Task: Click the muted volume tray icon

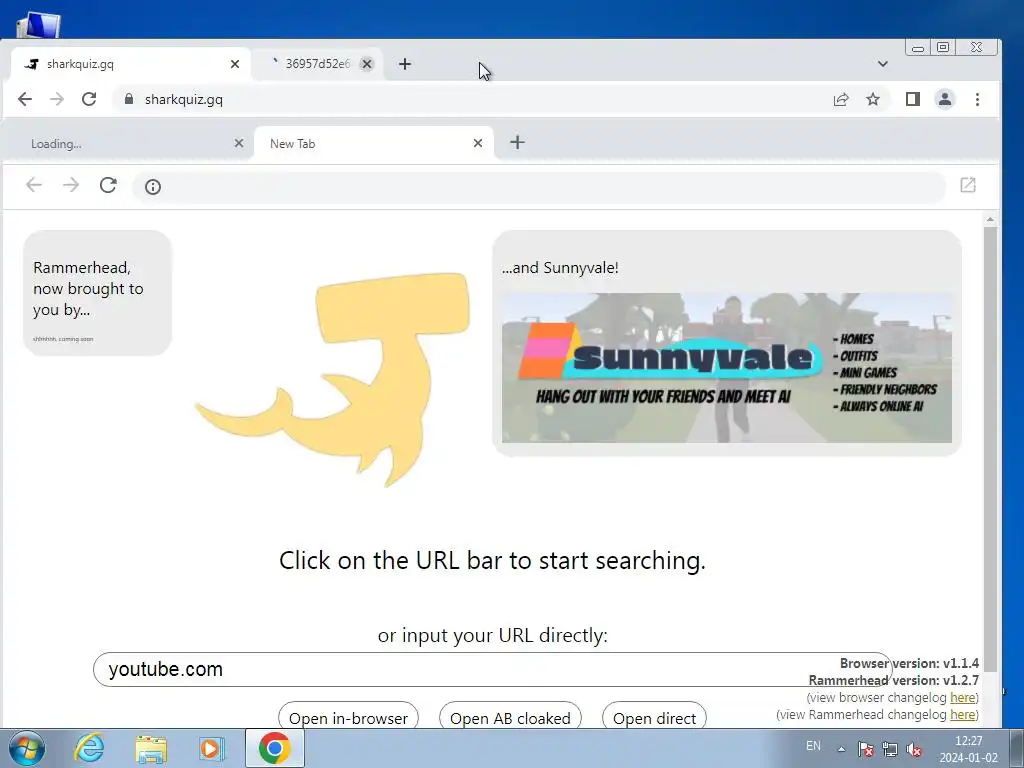Action: 914,749
